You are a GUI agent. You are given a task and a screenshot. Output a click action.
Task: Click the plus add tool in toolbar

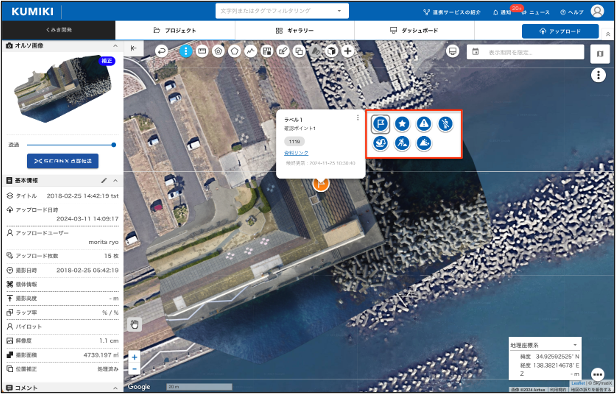tap(348, 51)
